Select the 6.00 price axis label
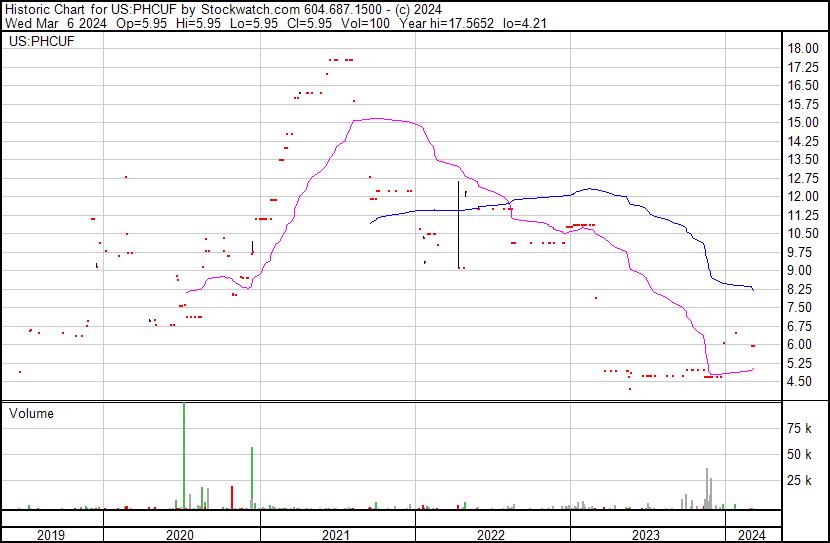Viewport: 830px width, 543px height. tap(799, 345)
